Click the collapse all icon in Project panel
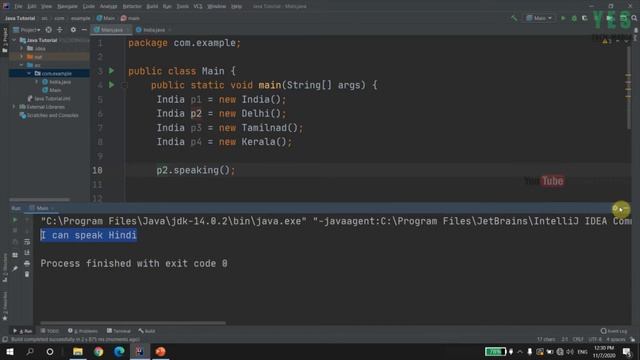640x360 pixels. tap(60, 30)
